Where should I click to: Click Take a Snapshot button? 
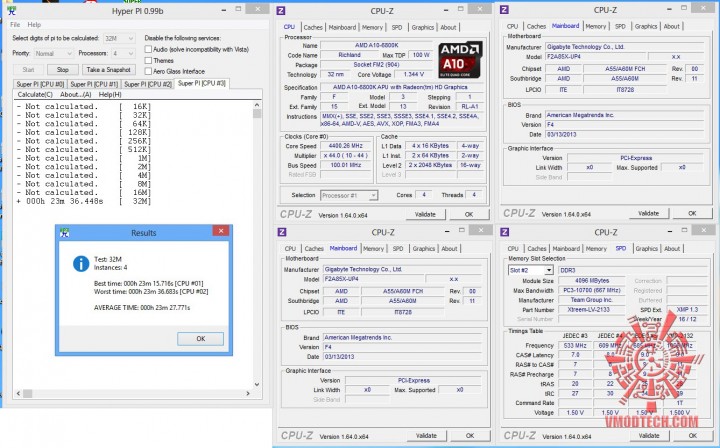[x=108, y=70]
